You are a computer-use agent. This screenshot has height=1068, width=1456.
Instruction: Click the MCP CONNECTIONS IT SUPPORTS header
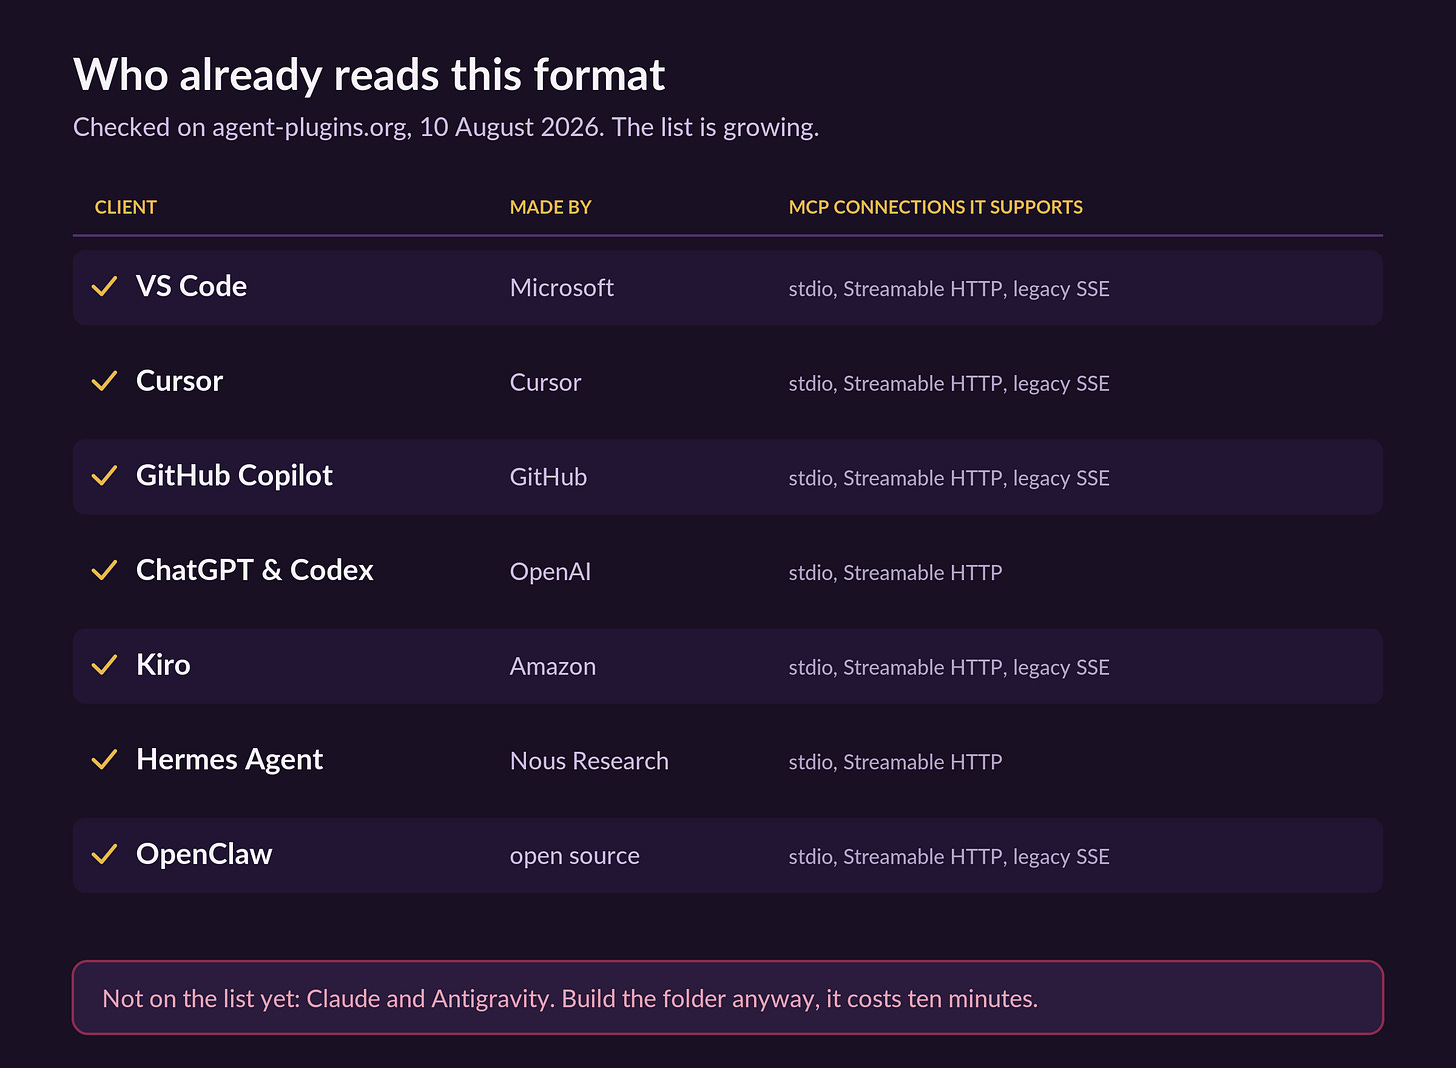tap(935, 207)
